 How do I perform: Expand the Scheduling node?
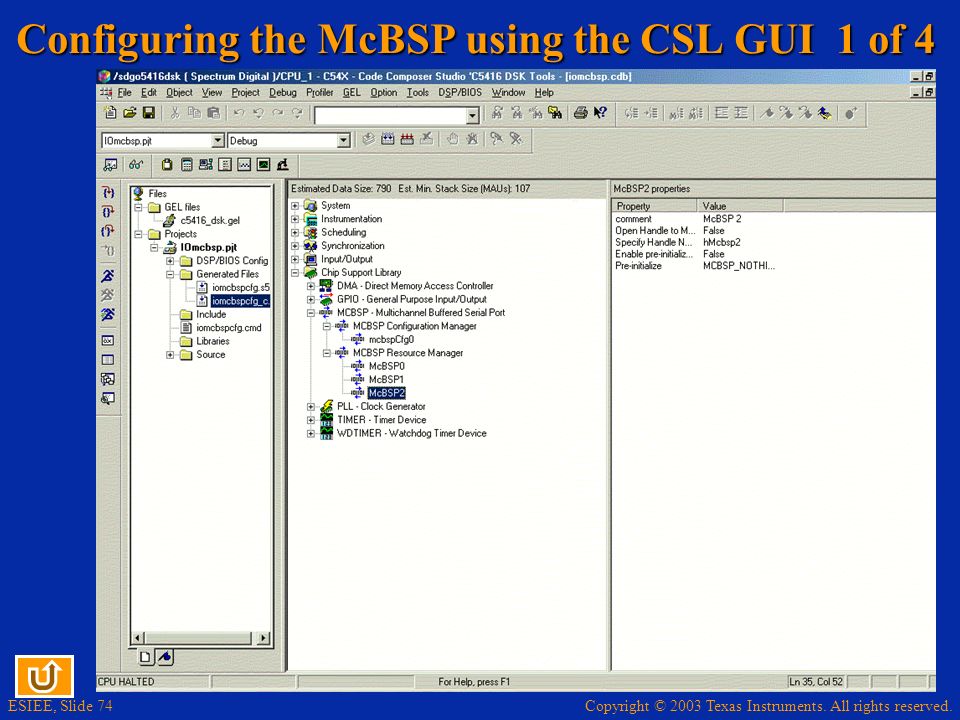[295, 233]
